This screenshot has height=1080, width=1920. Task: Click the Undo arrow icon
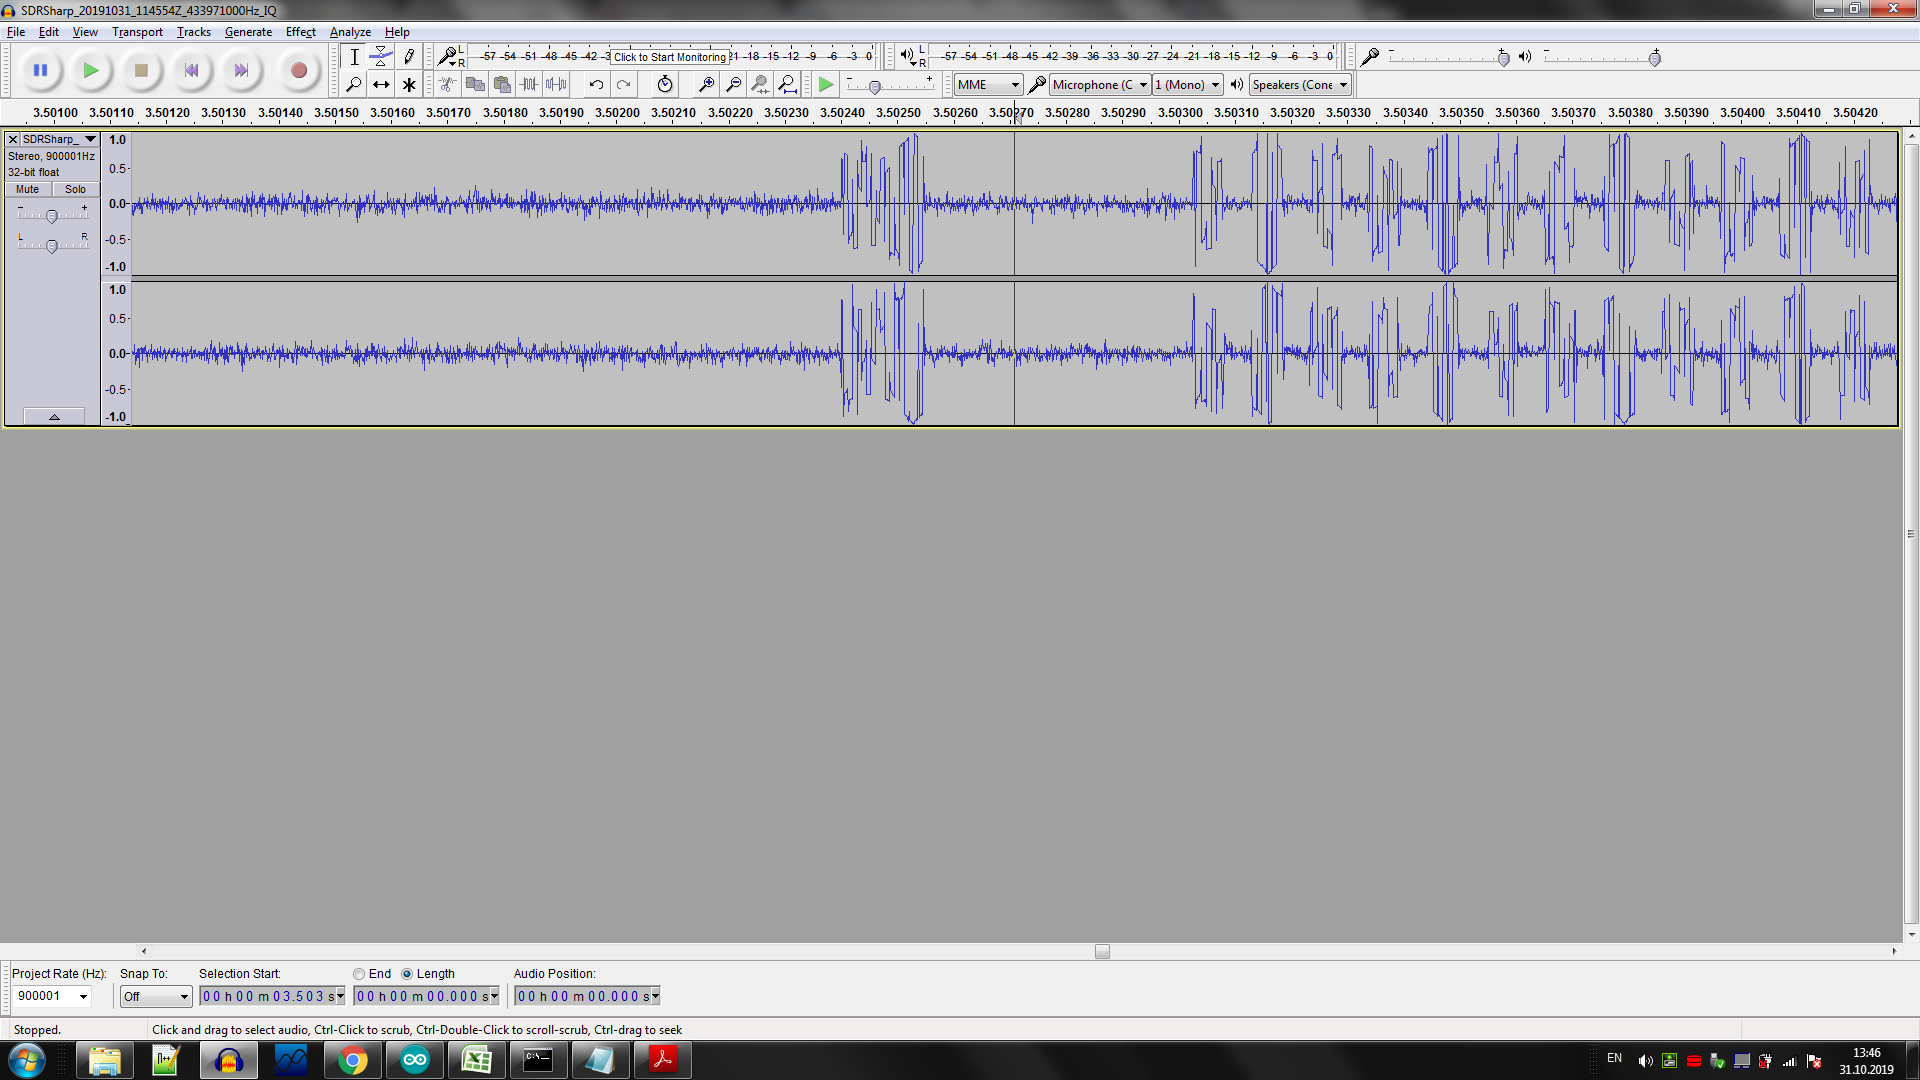point(596,85)
